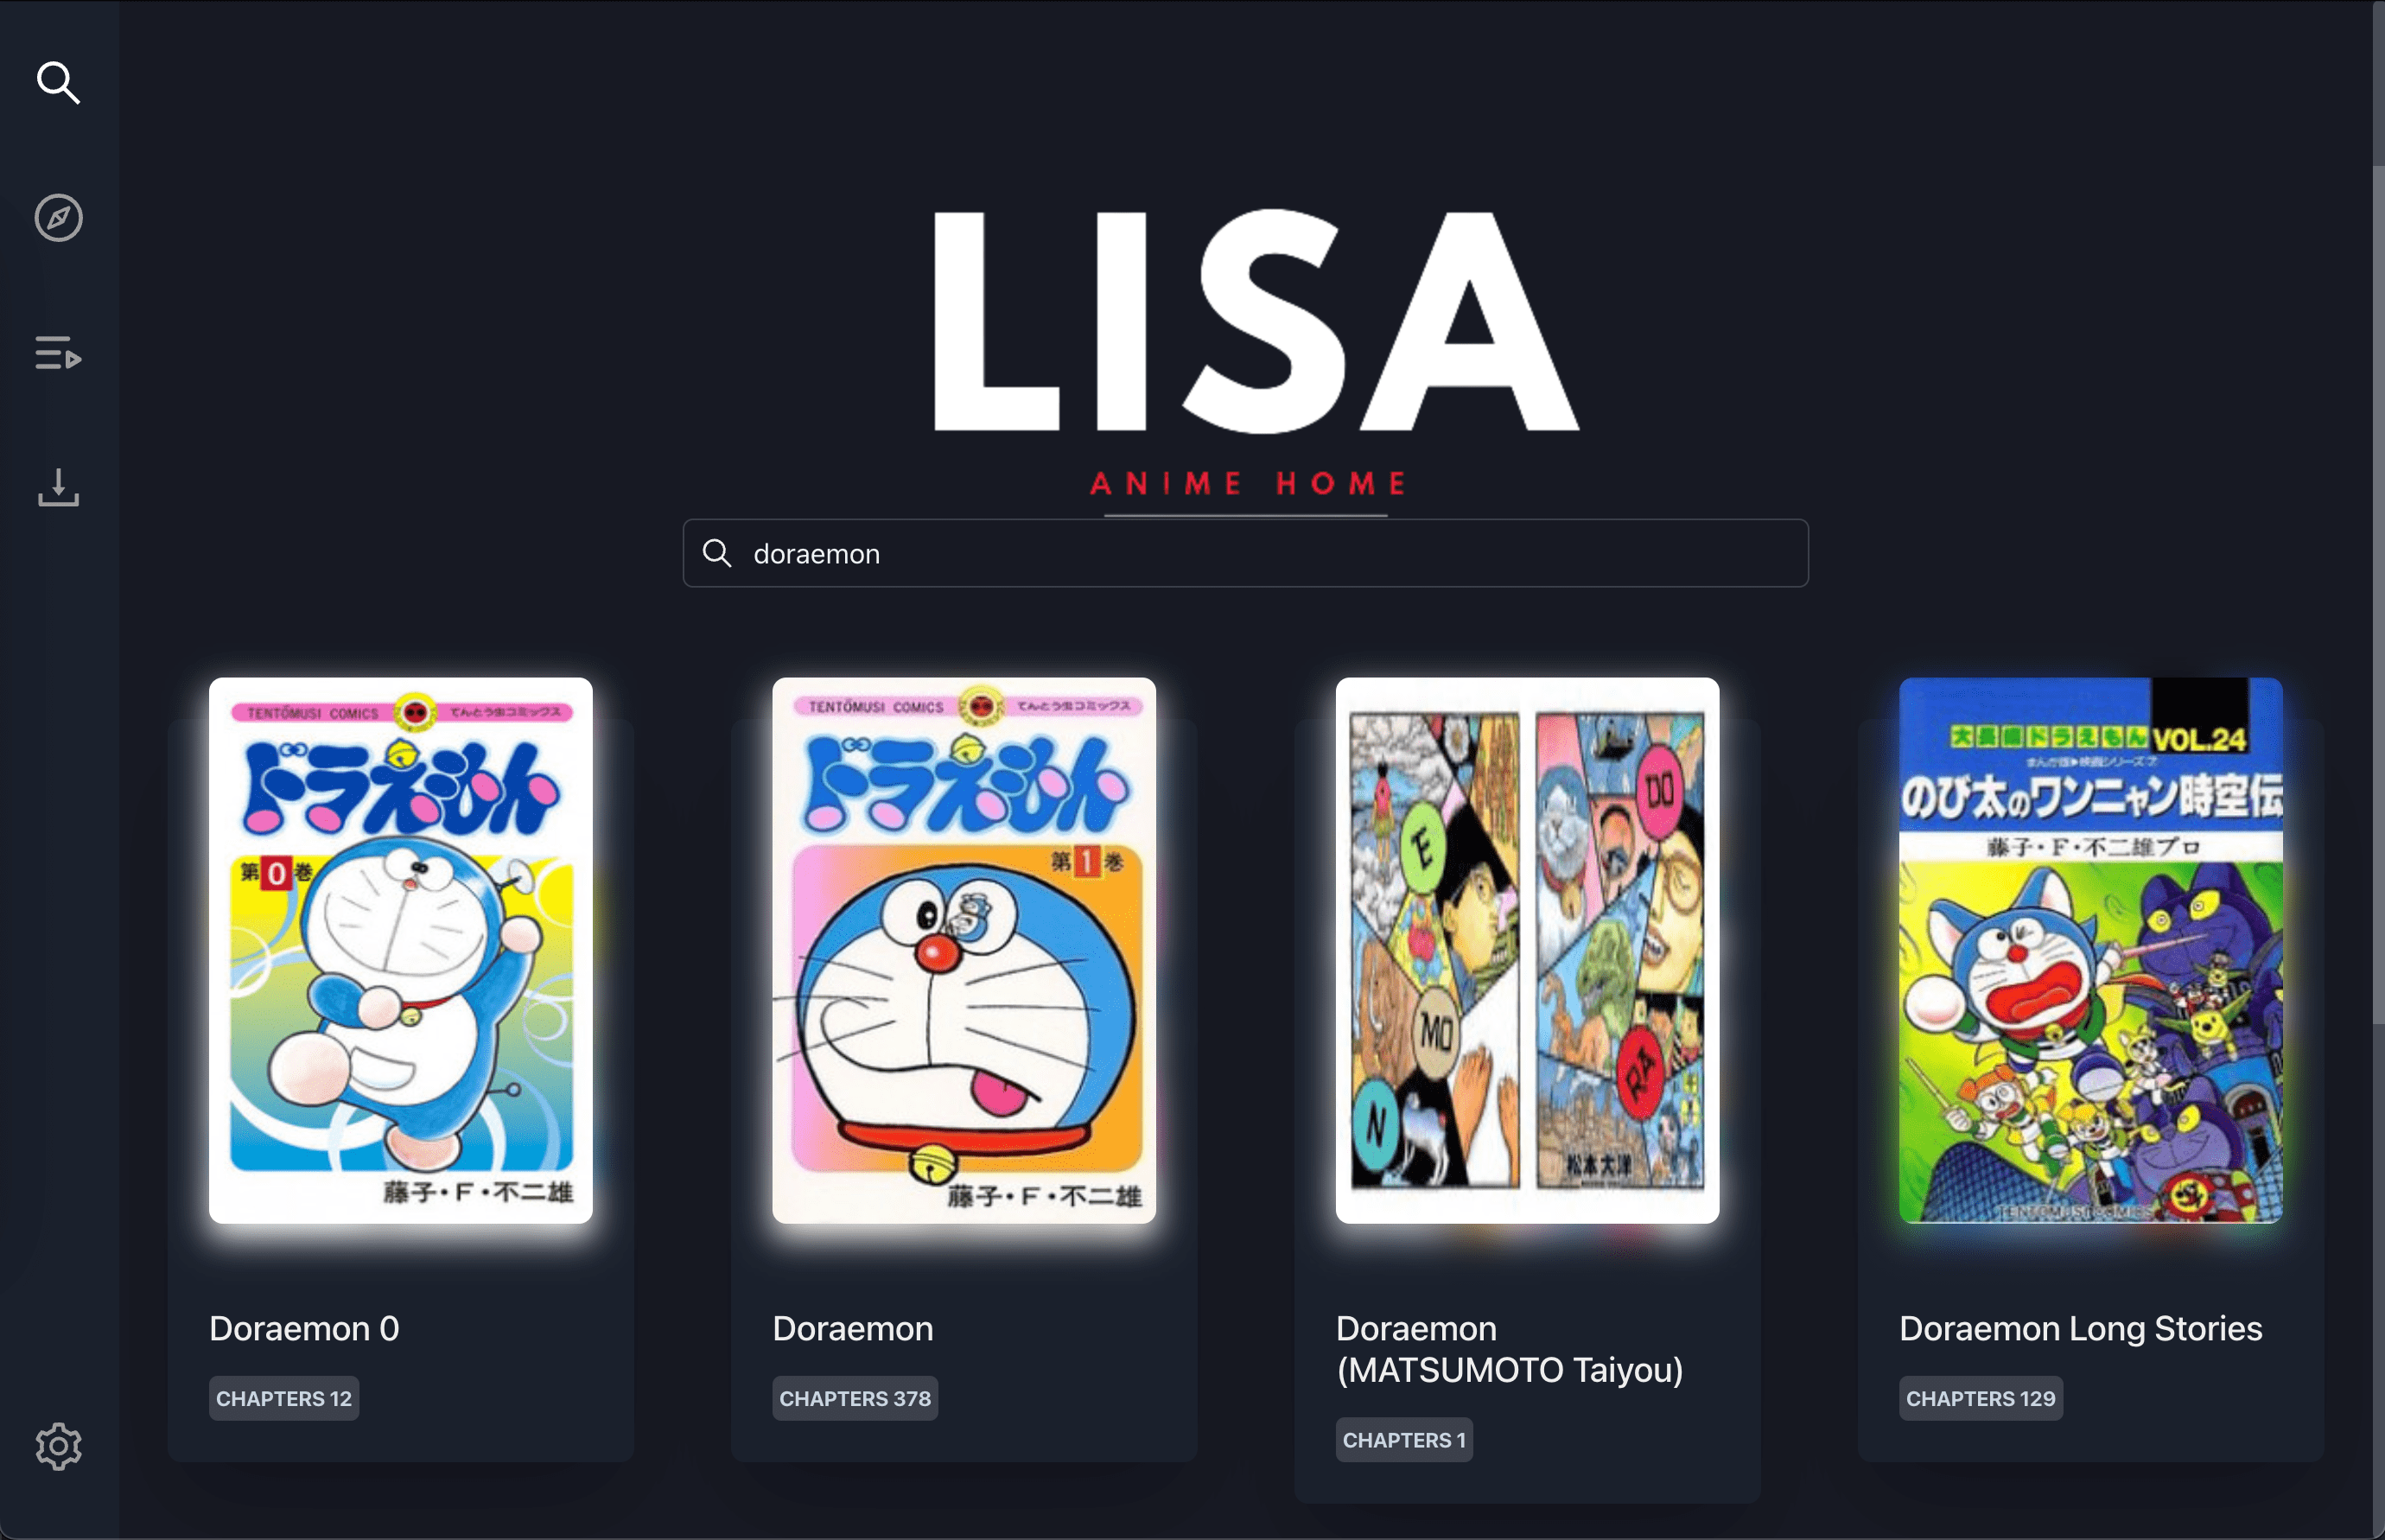Open the search page from the sidebar
Screen dimensions: 2385x1540
58,83
